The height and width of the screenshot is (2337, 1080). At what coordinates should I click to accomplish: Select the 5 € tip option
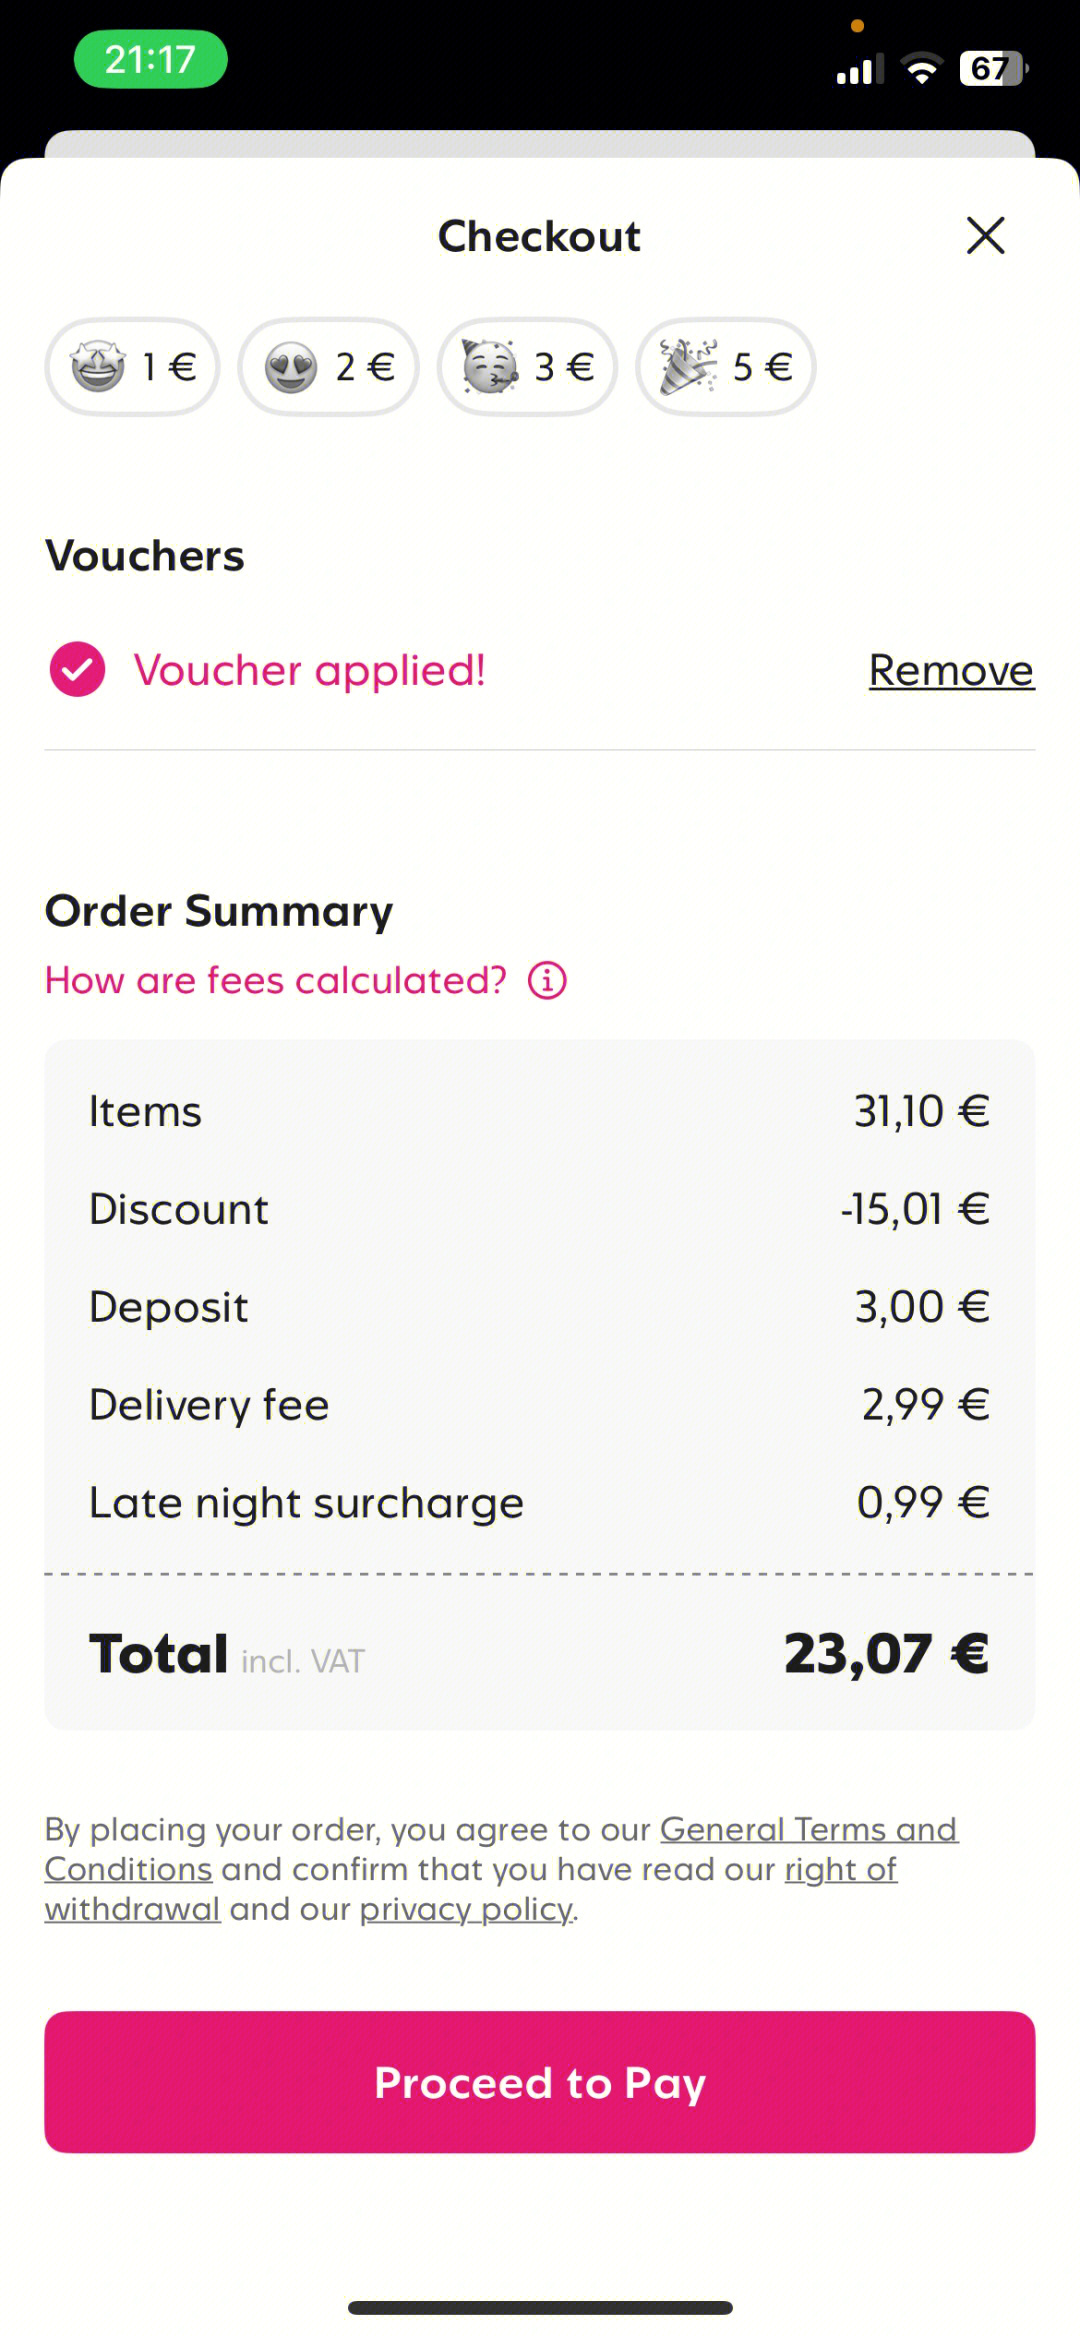pyautogui.click(x=726, y=367)
